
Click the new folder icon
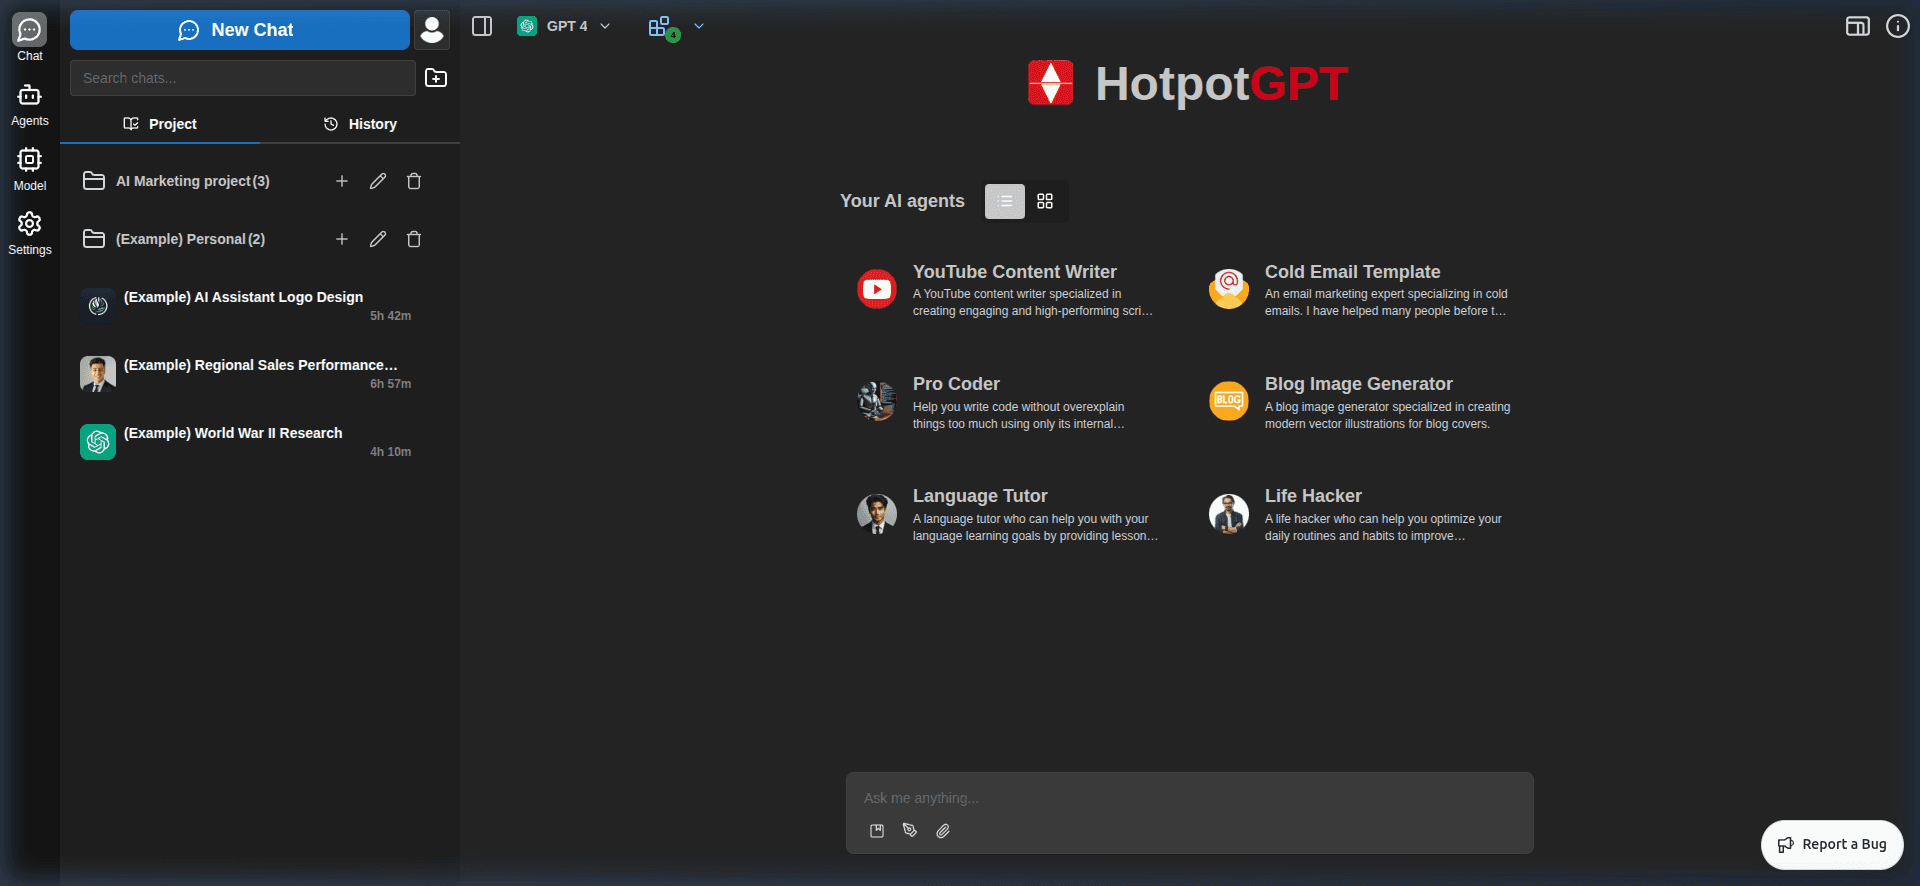436,78
